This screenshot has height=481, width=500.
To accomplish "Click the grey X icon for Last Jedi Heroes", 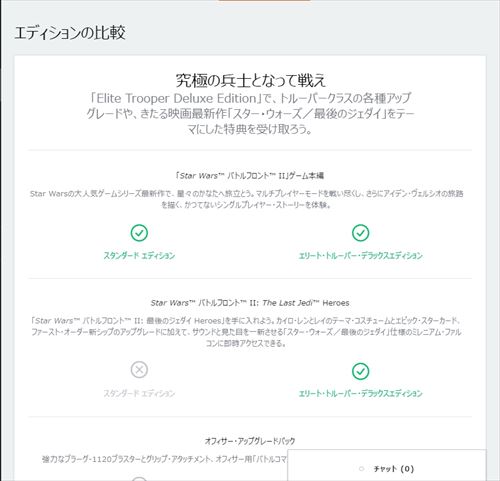I will (139, 370).
